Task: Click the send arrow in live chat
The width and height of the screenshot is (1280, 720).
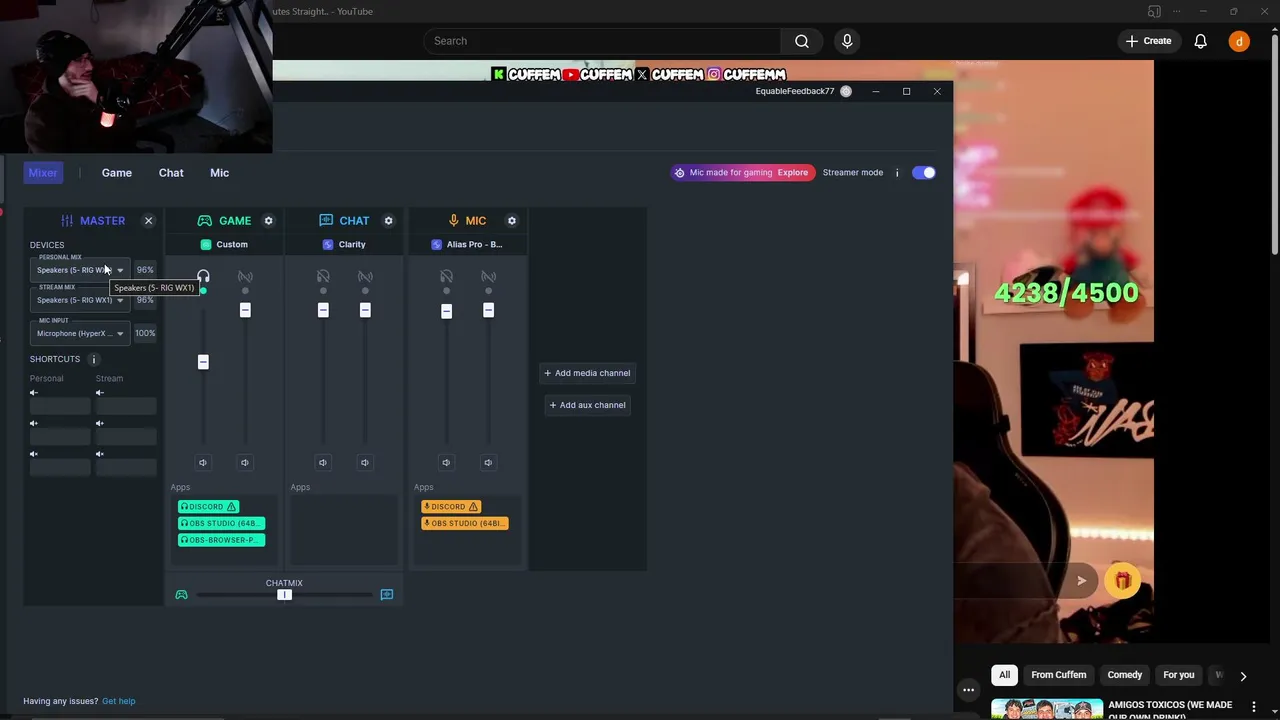Action: (1081, 581)
